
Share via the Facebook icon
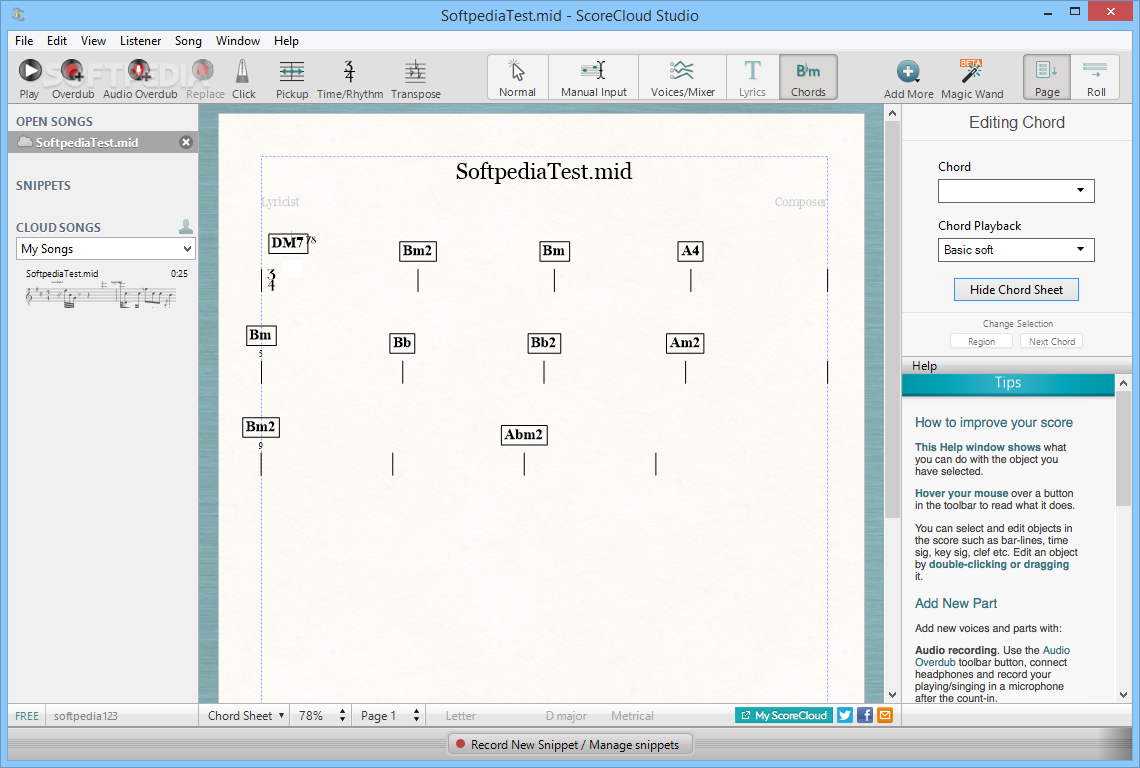point(864,716)
